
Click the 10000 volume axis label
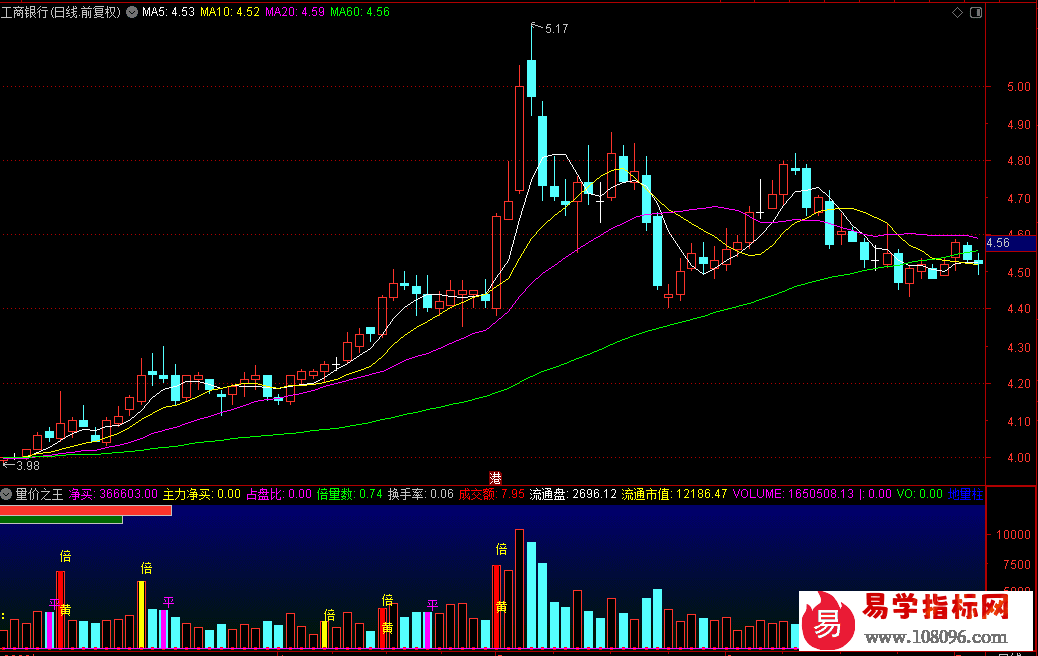1013,535
